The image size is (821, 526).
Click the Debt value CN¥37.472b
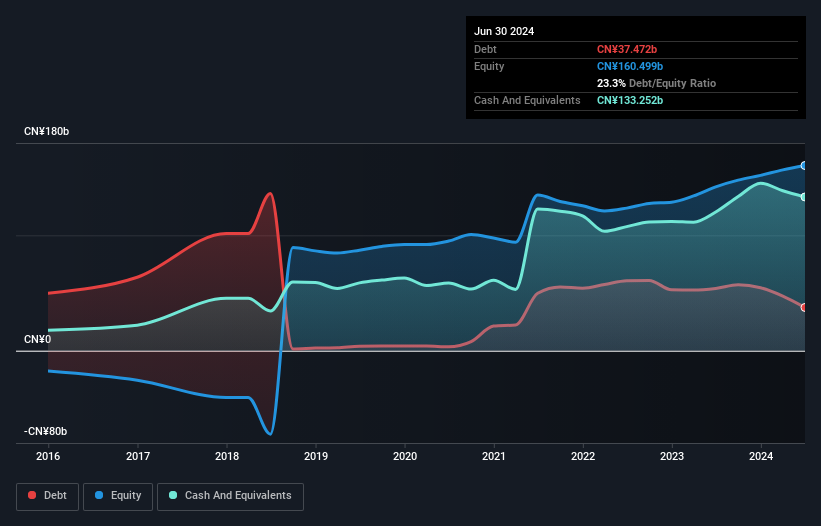tap(627, 49)
